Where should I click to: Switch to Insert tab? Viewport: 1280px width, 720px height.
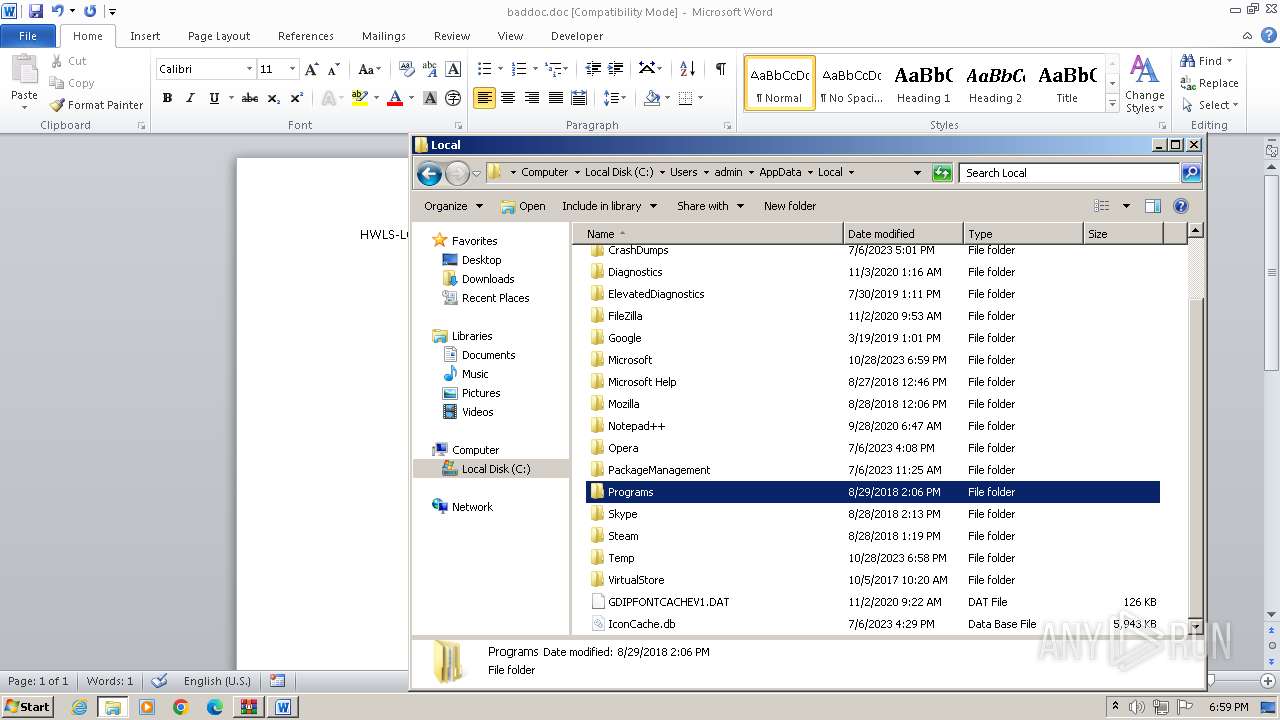pyautogui.click(x=145, y=36)
